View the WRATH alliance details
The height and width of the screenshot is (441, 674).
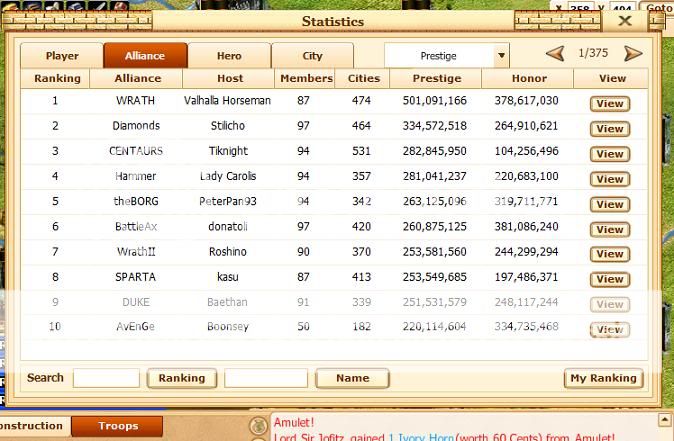tap(609, 103)
